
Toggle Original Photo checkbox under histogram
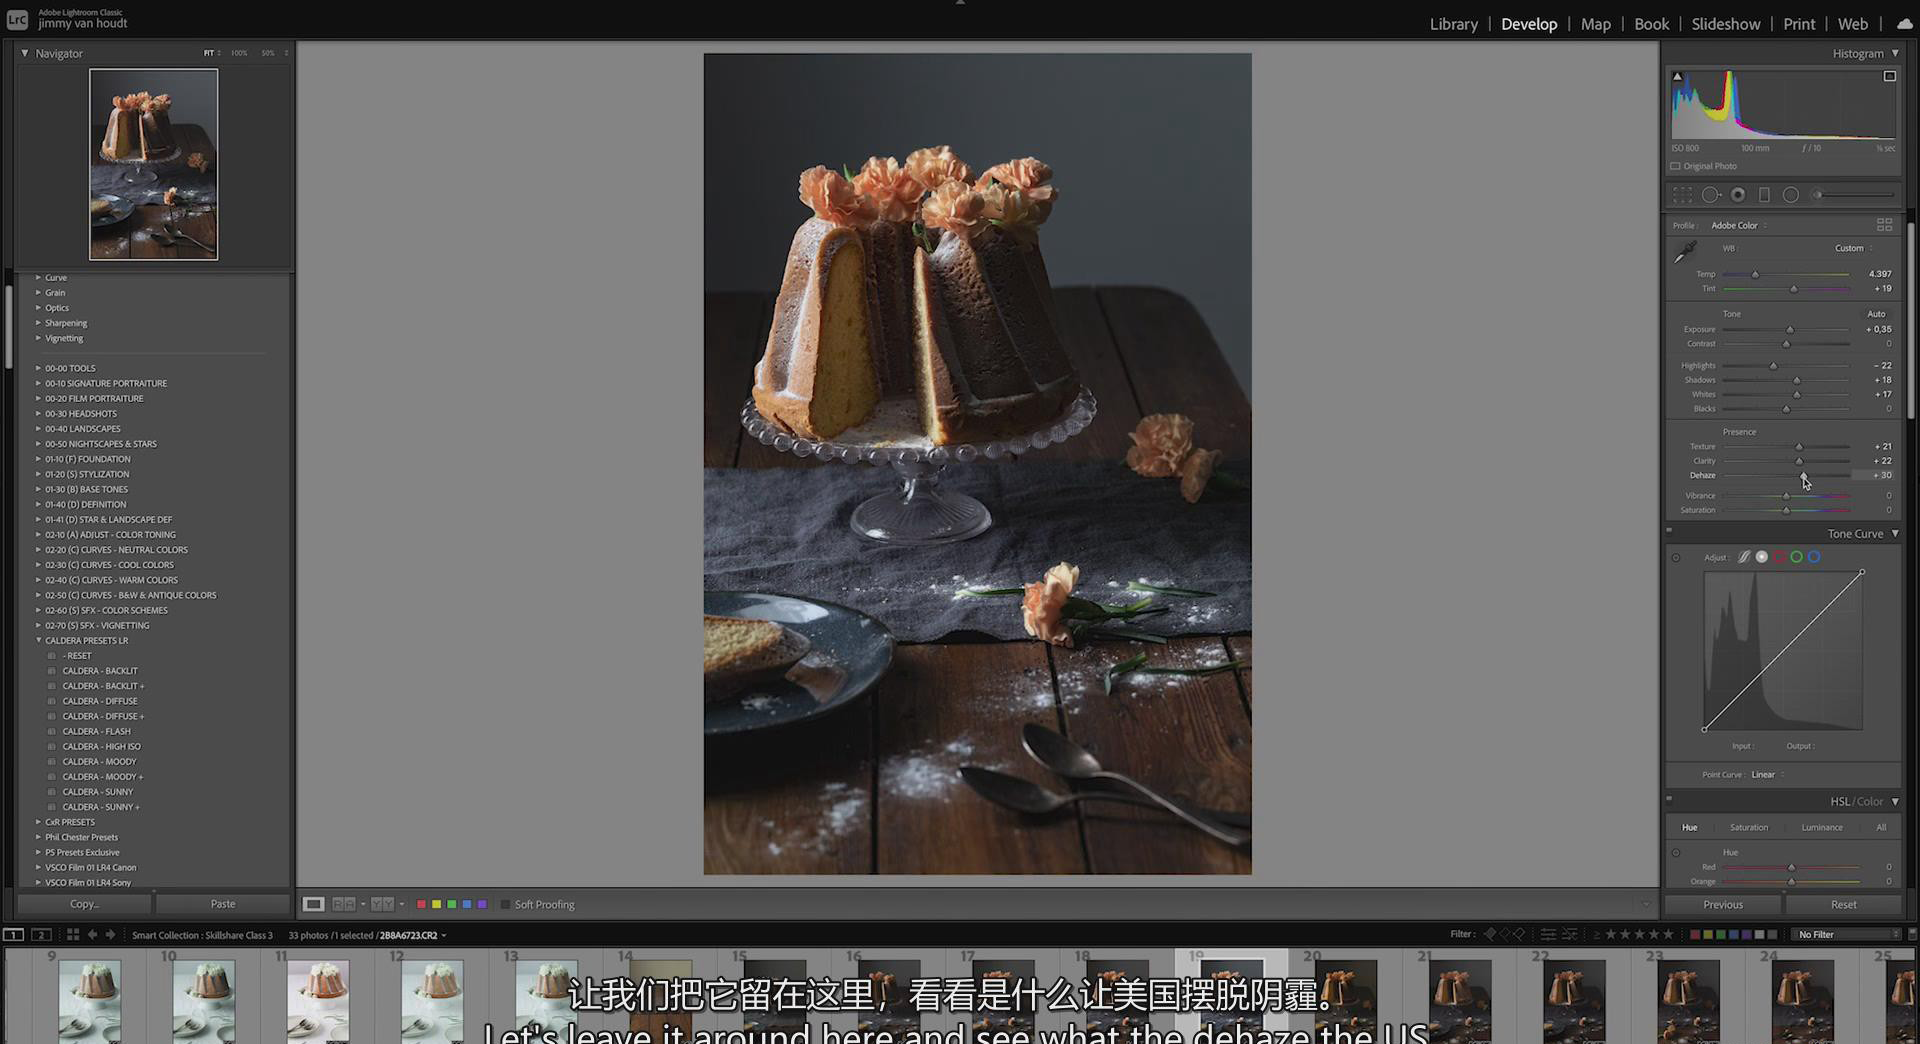tap(1676, 166)
